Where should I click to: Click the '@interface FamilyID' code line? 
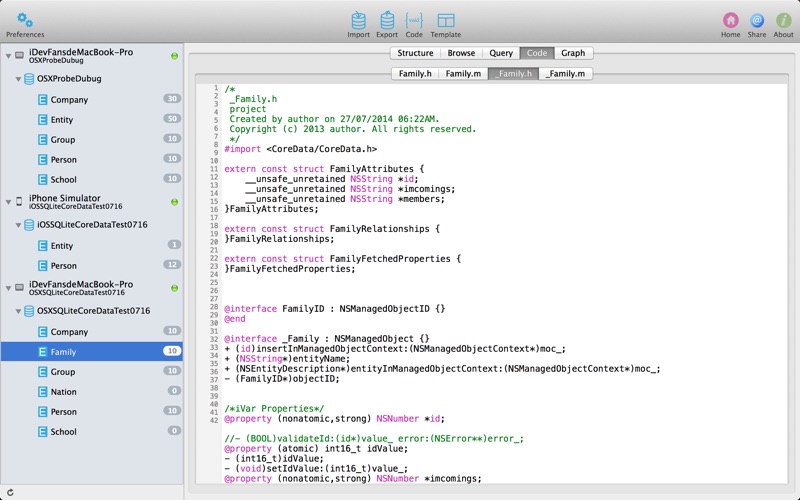[335, 309]
